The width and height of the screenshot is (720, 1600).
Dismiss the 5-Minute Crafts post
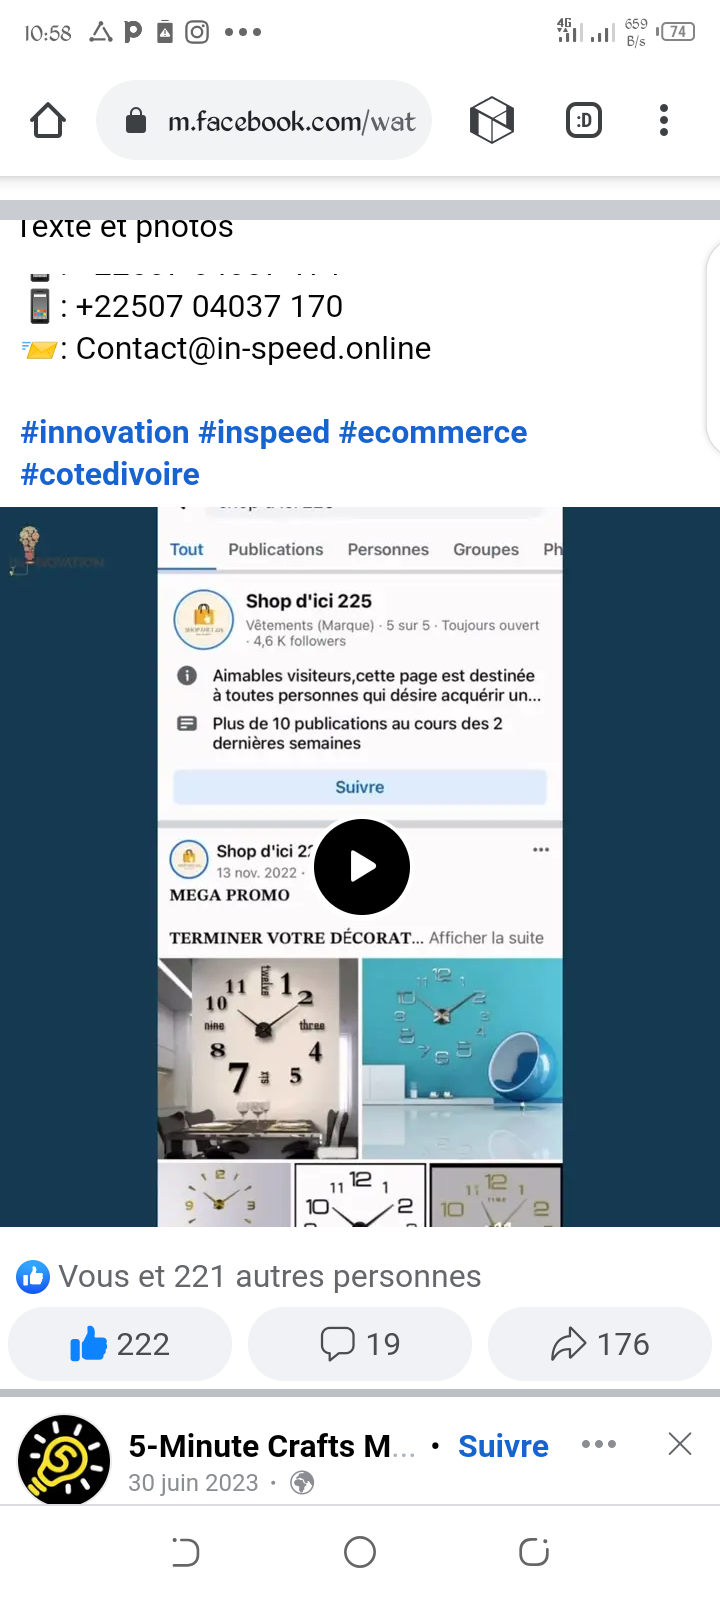tap(680, 1444)
